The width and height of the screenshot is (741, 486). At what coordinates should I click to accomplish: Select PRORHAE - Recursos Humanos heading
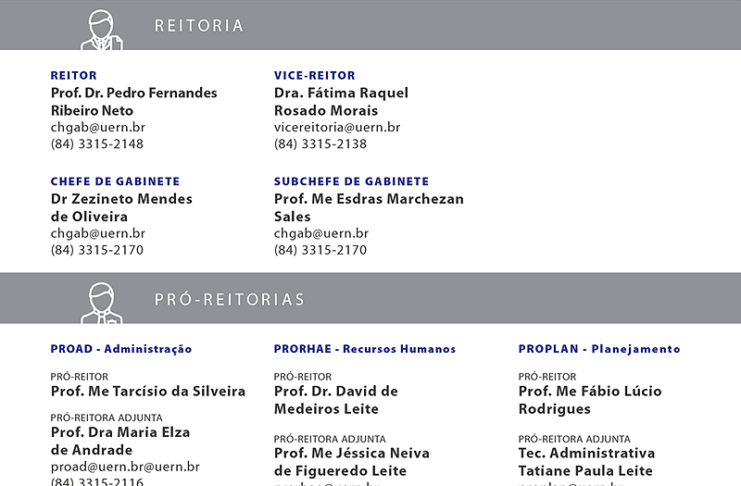(x=365, y=349)
